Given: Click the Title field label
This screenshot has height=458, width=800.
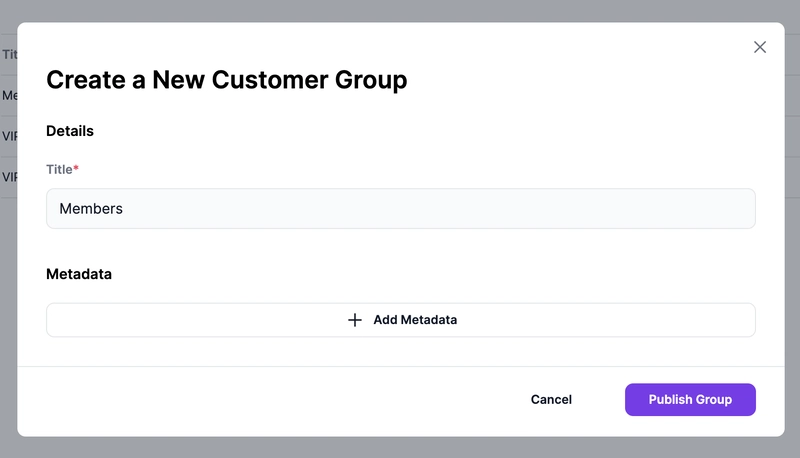Looking at the screenshot, I should tap(59, 169).
